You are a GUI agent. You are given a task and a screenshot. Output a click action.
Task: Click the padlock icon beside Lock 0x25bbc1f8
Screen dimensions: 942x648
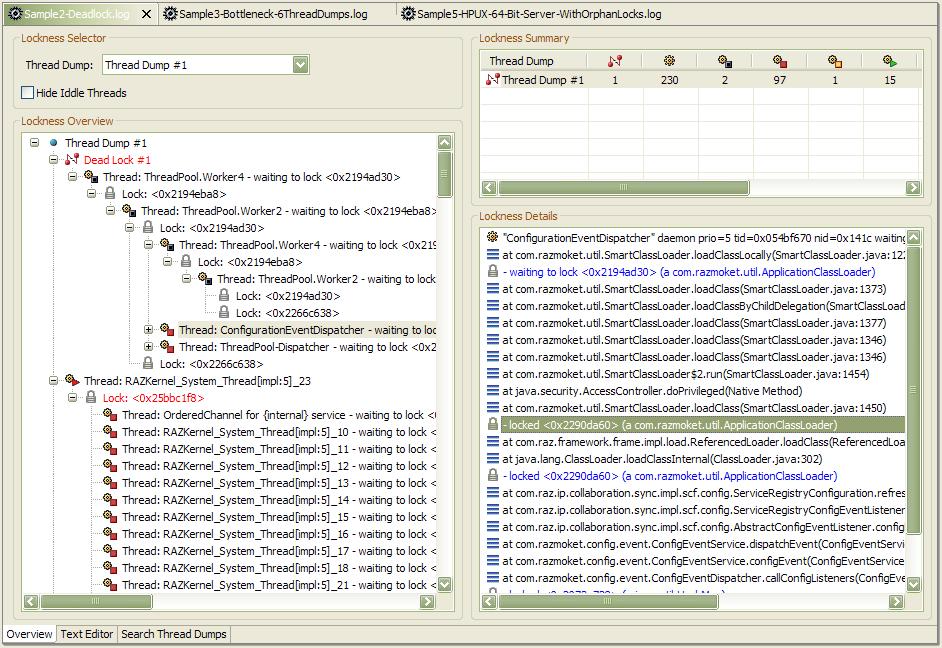[91, 398]
